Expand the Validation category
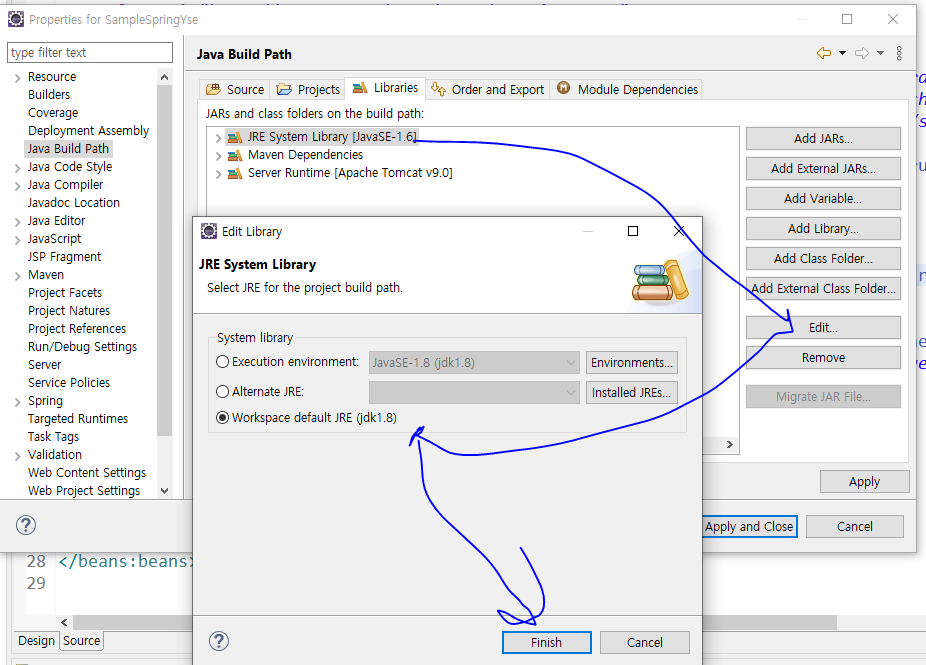This screenshot has width=926, height=665. [x=17, y=456]
